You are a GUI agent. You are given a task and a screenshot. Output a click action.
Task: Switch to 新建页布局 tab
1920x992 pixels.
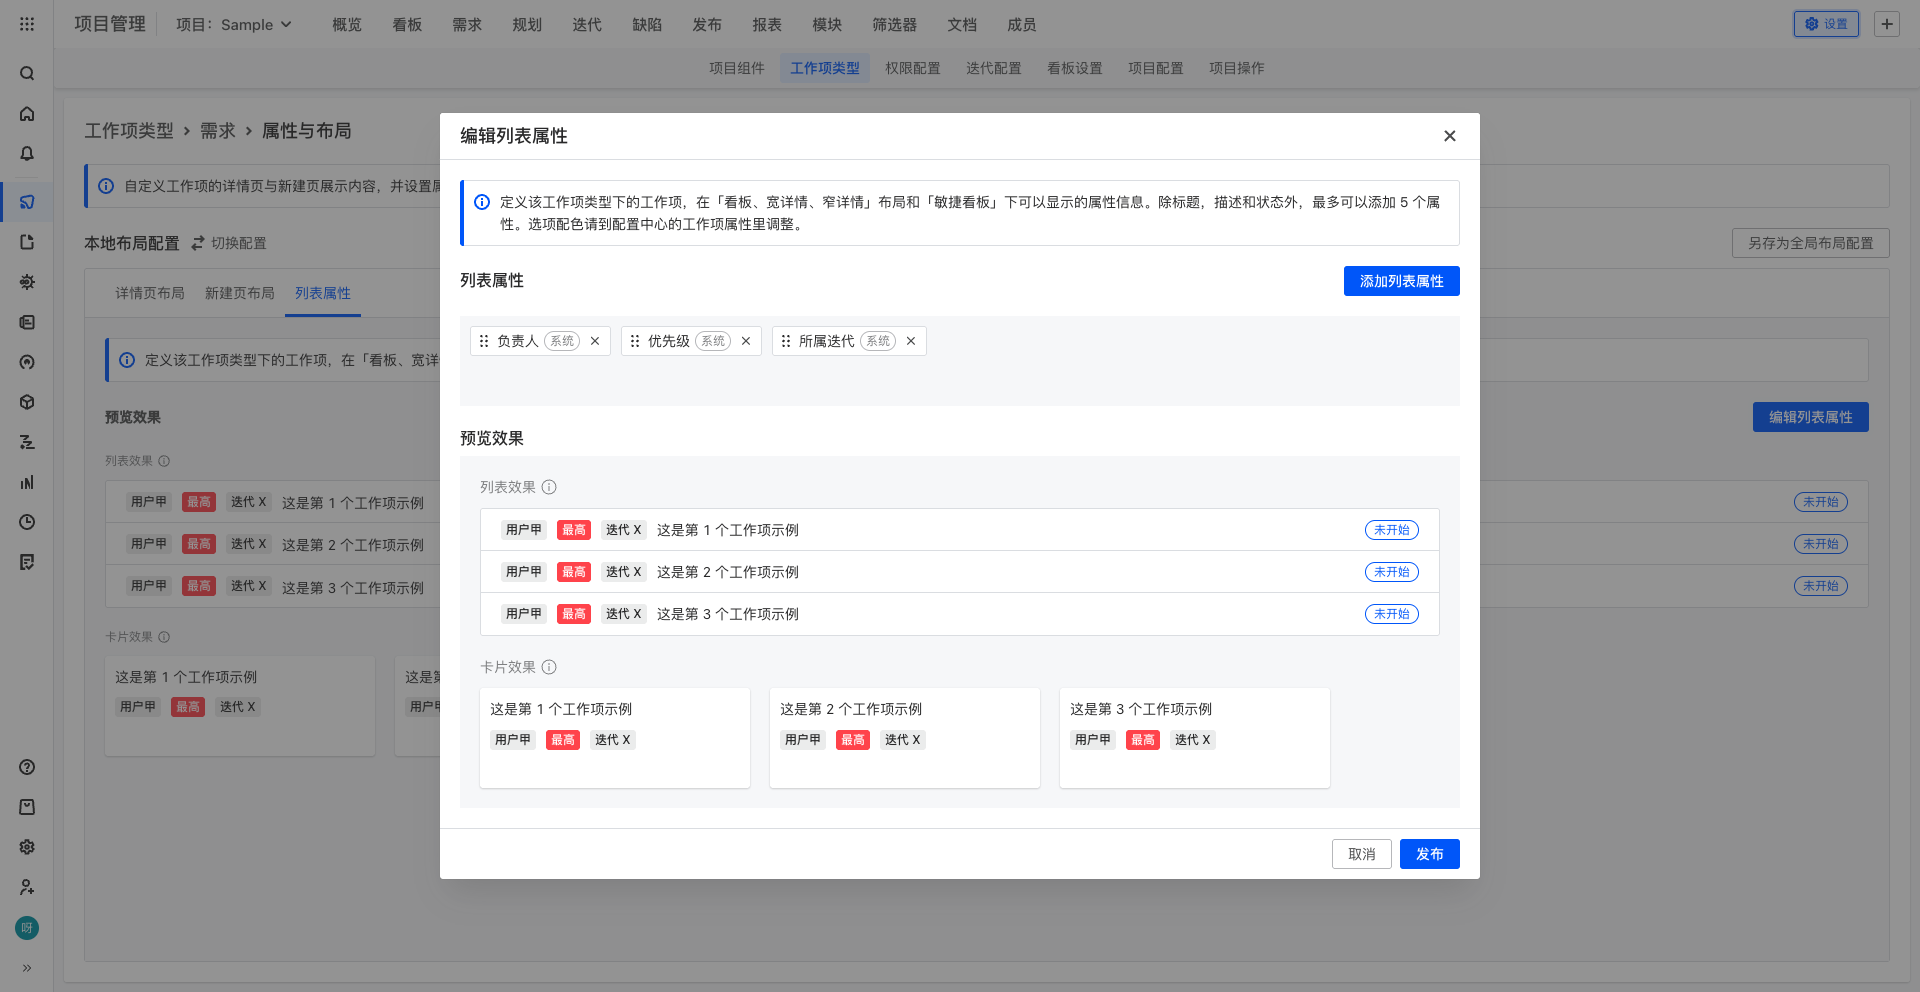point(240,293)
